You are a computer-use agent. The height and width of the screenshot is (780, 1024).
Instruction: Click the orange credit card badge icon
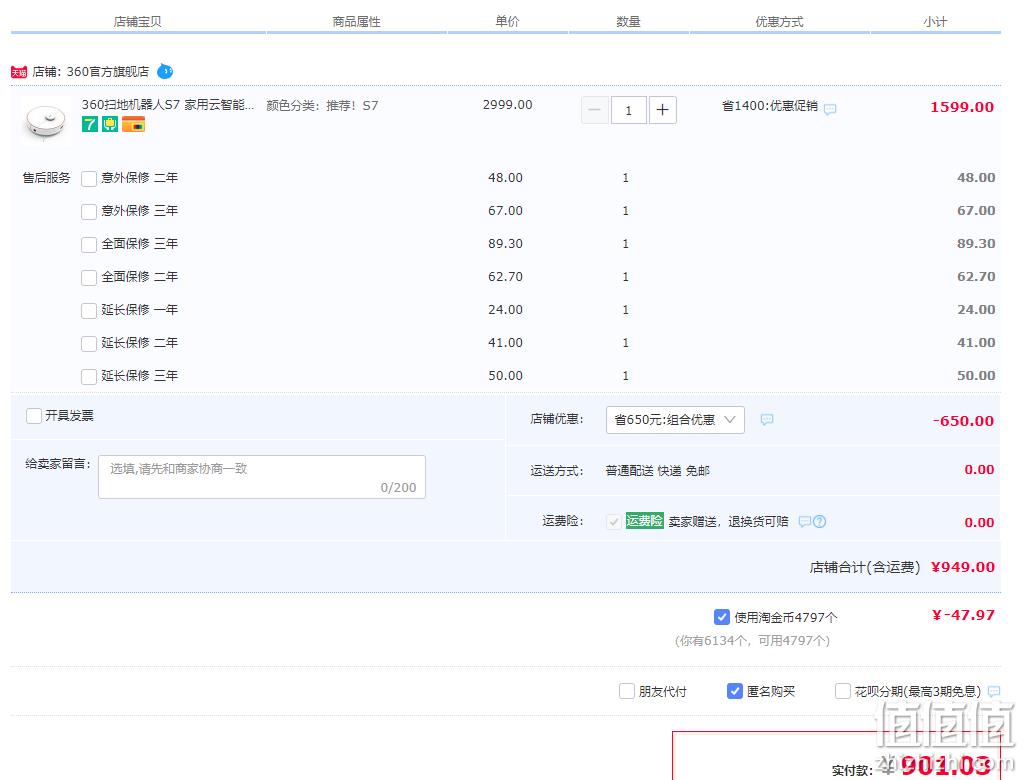pyautogui.click(x=133, y=124)
